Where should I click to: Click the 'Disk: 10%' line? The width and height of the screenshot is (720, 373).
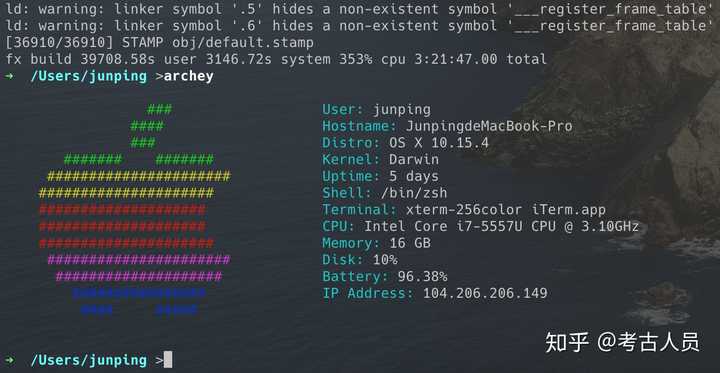[x=360, y=260]
